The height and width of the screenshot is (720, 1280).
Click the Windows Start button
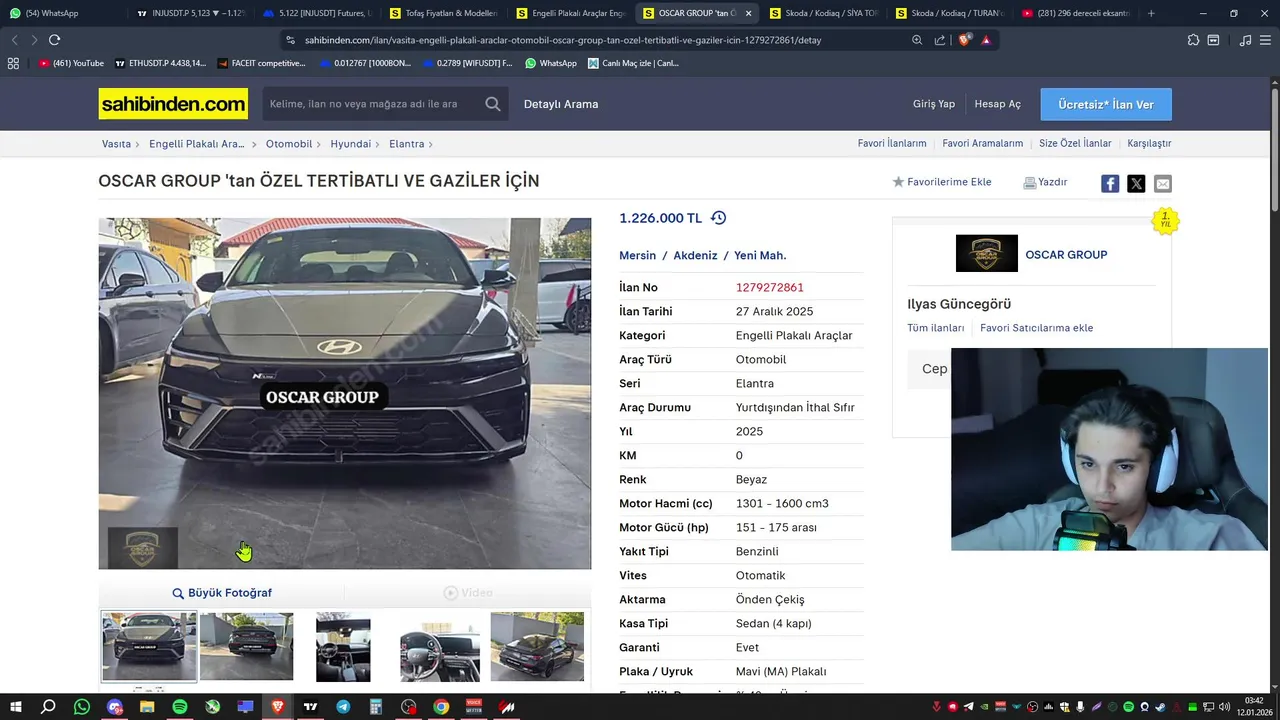(x=16, y=707)
